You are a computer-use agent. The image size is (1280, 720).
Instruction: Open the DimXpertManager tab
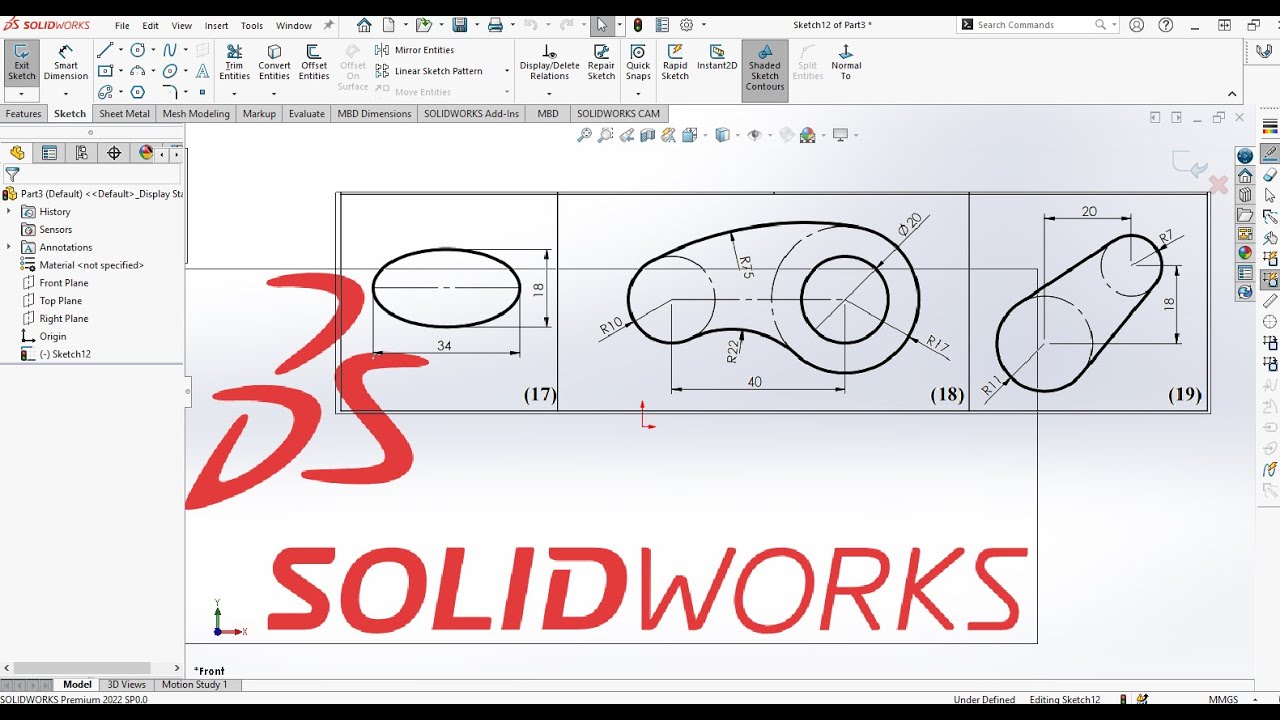click(x=114, y=153)
